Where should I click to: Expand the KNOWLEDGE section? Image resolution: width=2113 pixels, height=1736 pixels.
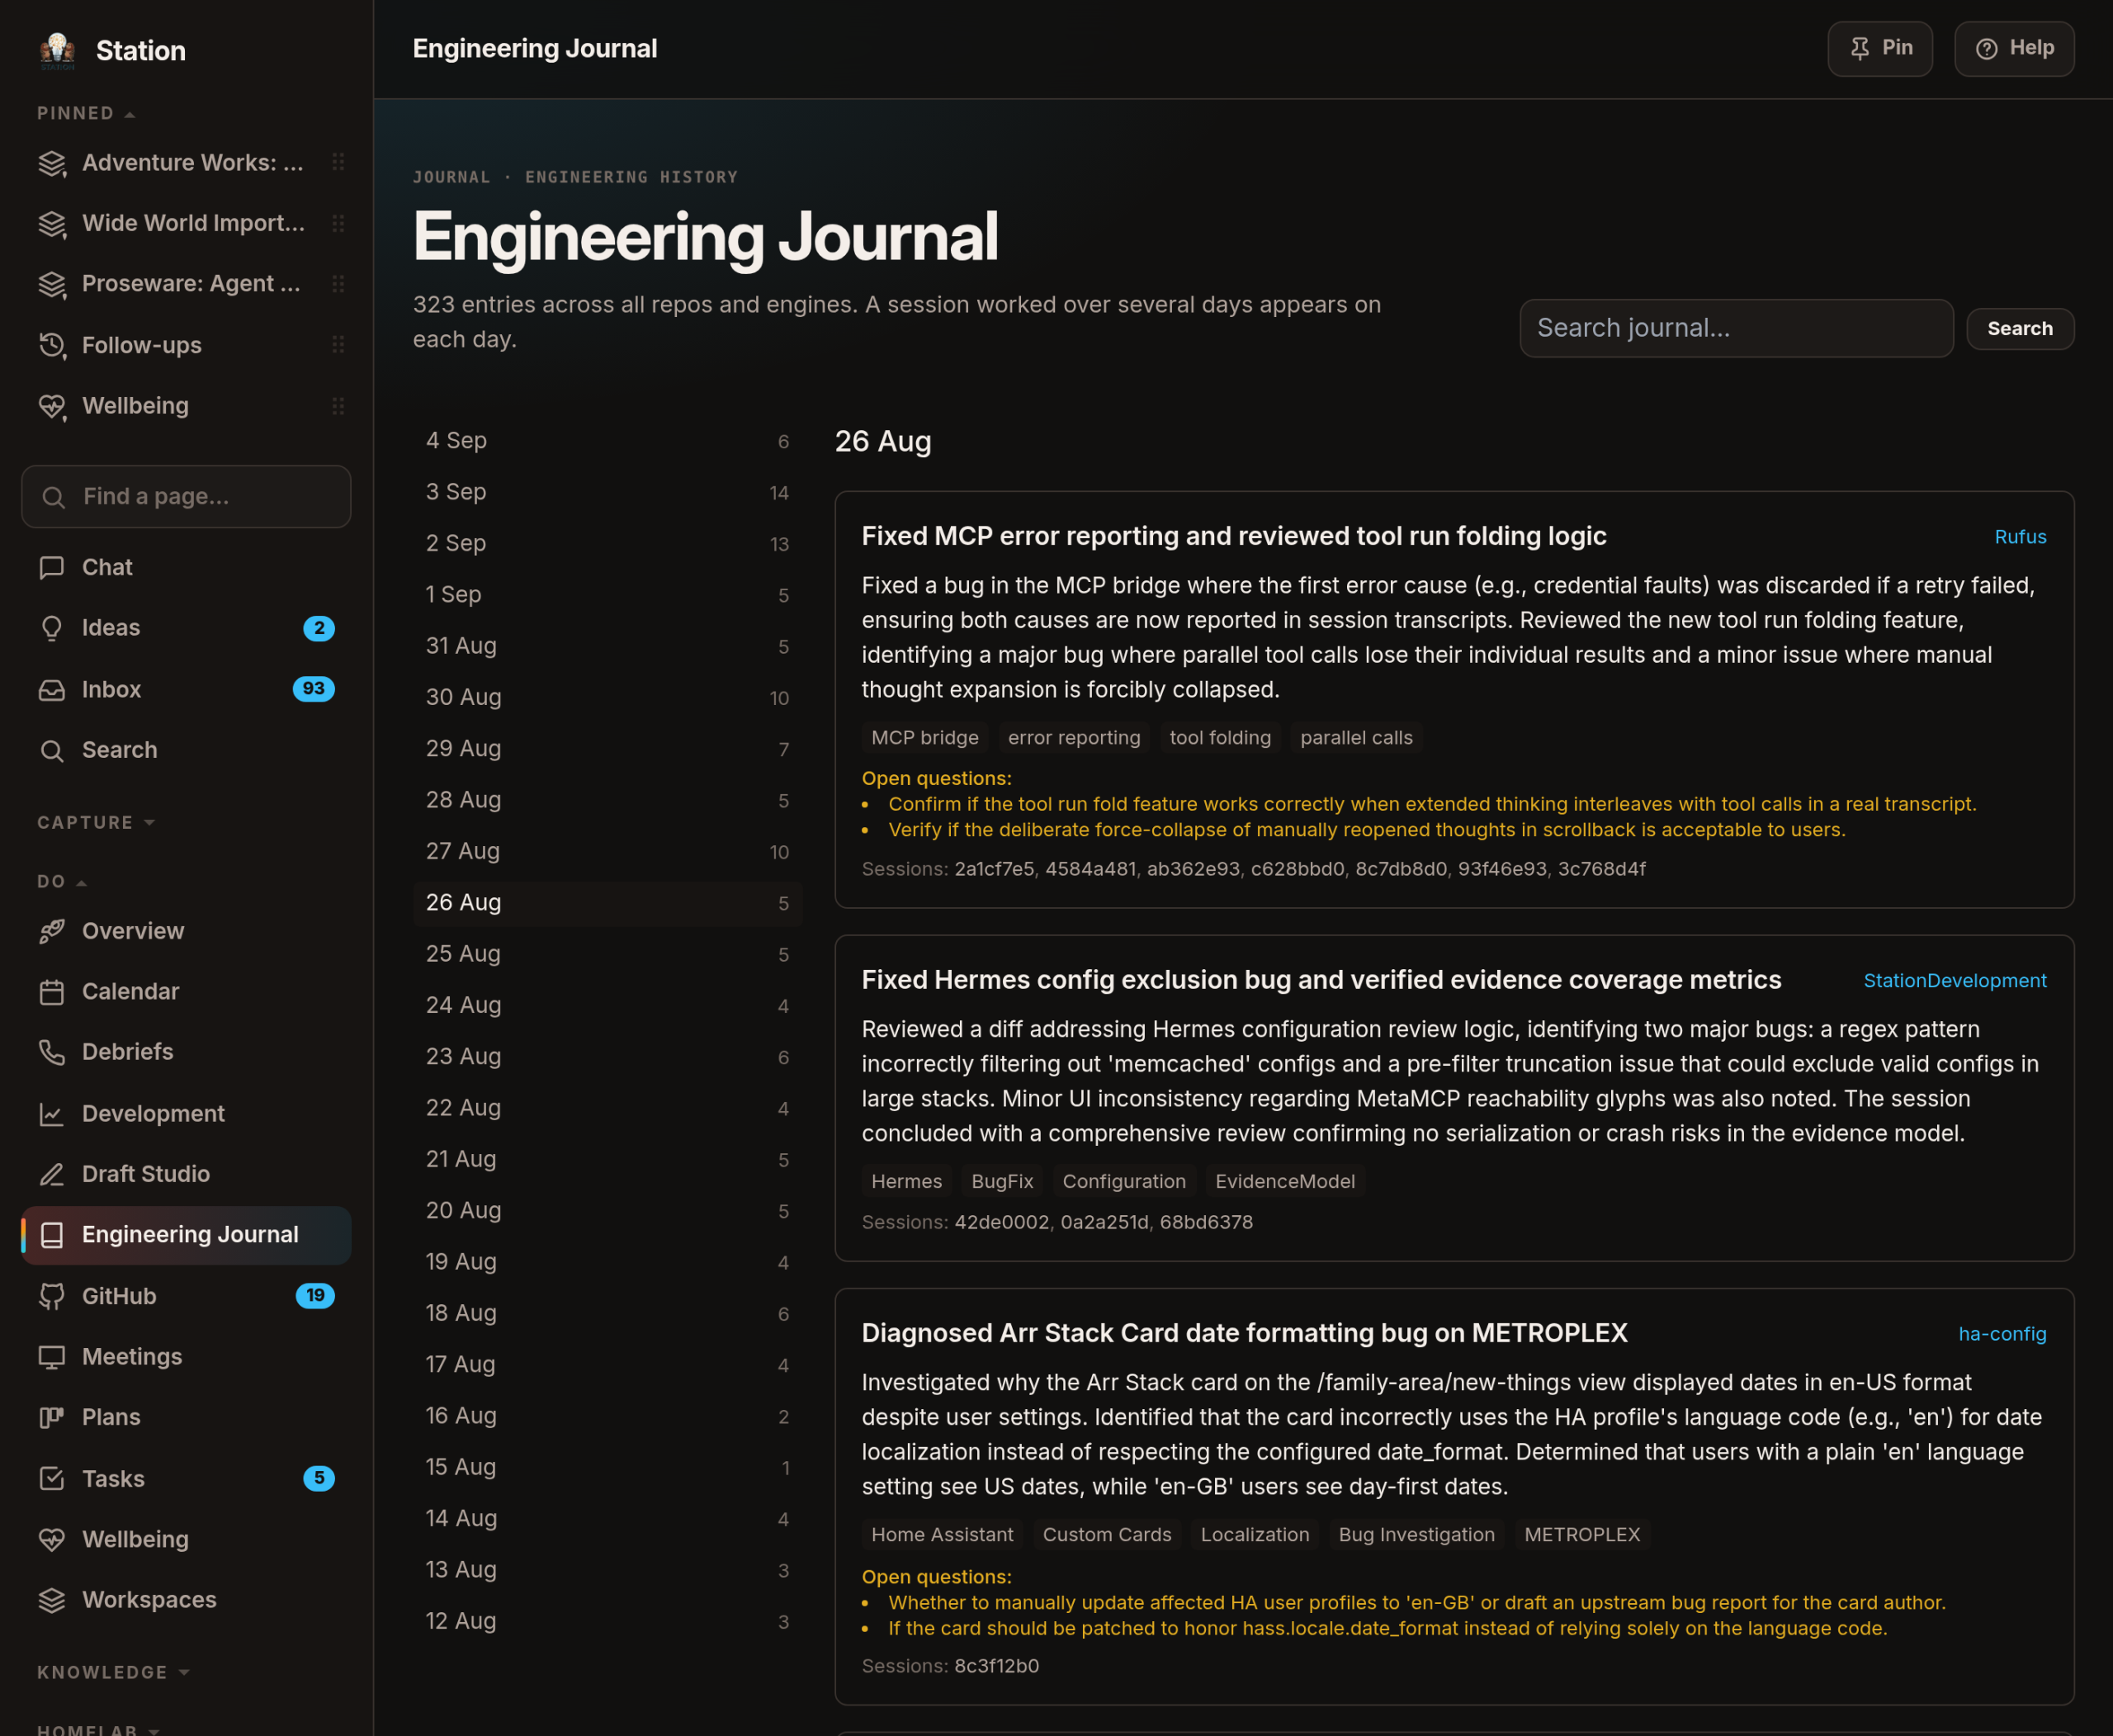[x=113, y=1672]
